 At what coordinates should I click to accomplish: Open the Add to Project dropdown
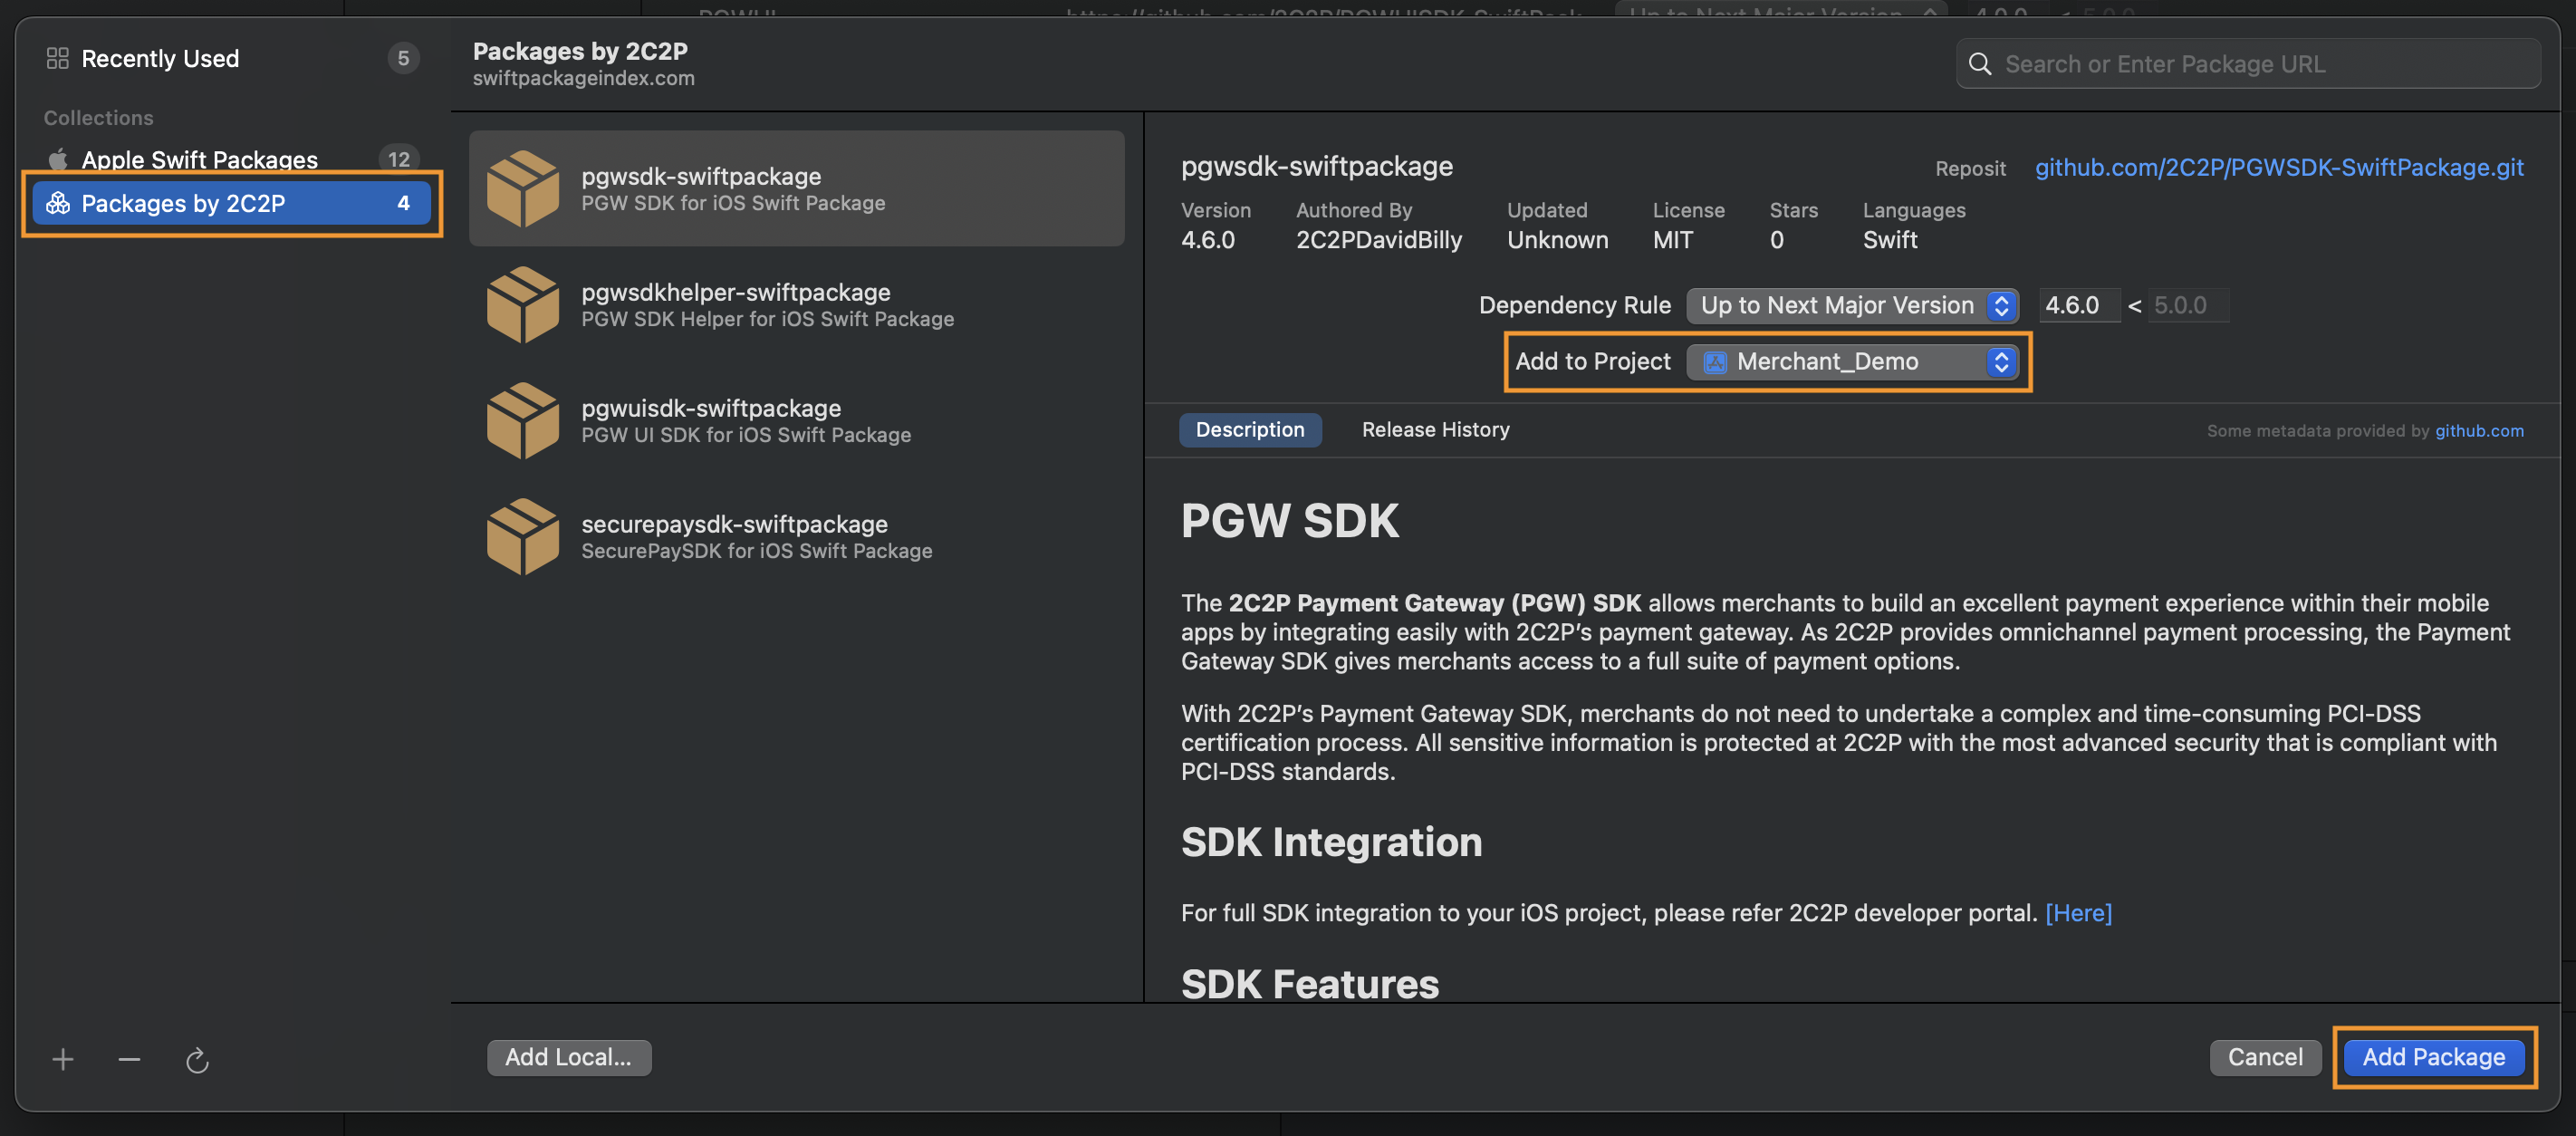click(1852, 362)
